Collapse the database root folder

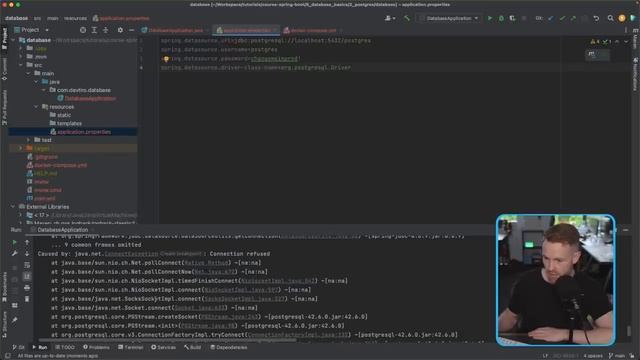[13, 40]
